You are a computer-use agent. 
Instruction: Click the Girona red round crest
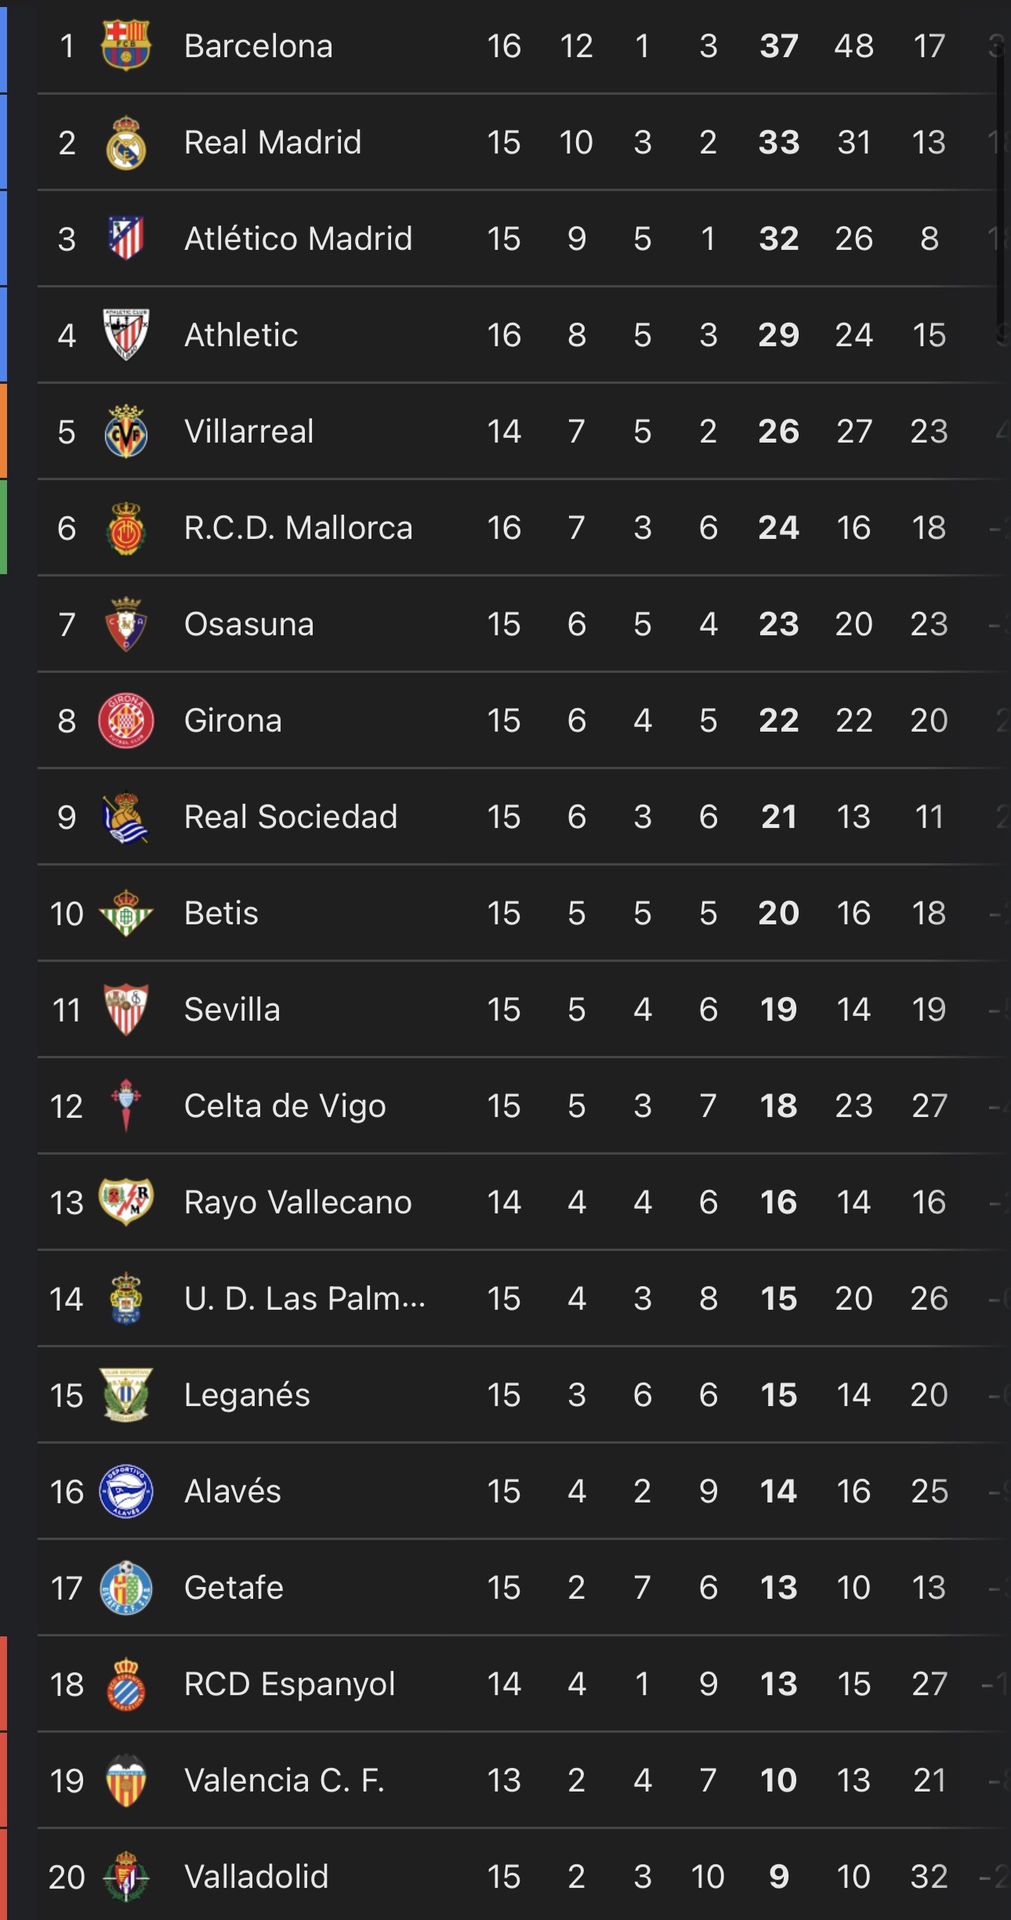point(126,720)
